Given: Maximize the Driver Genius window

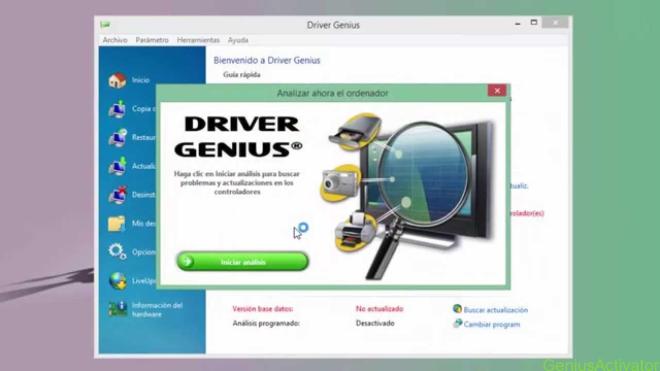Looking at the screenshot, I should [534, 23].
